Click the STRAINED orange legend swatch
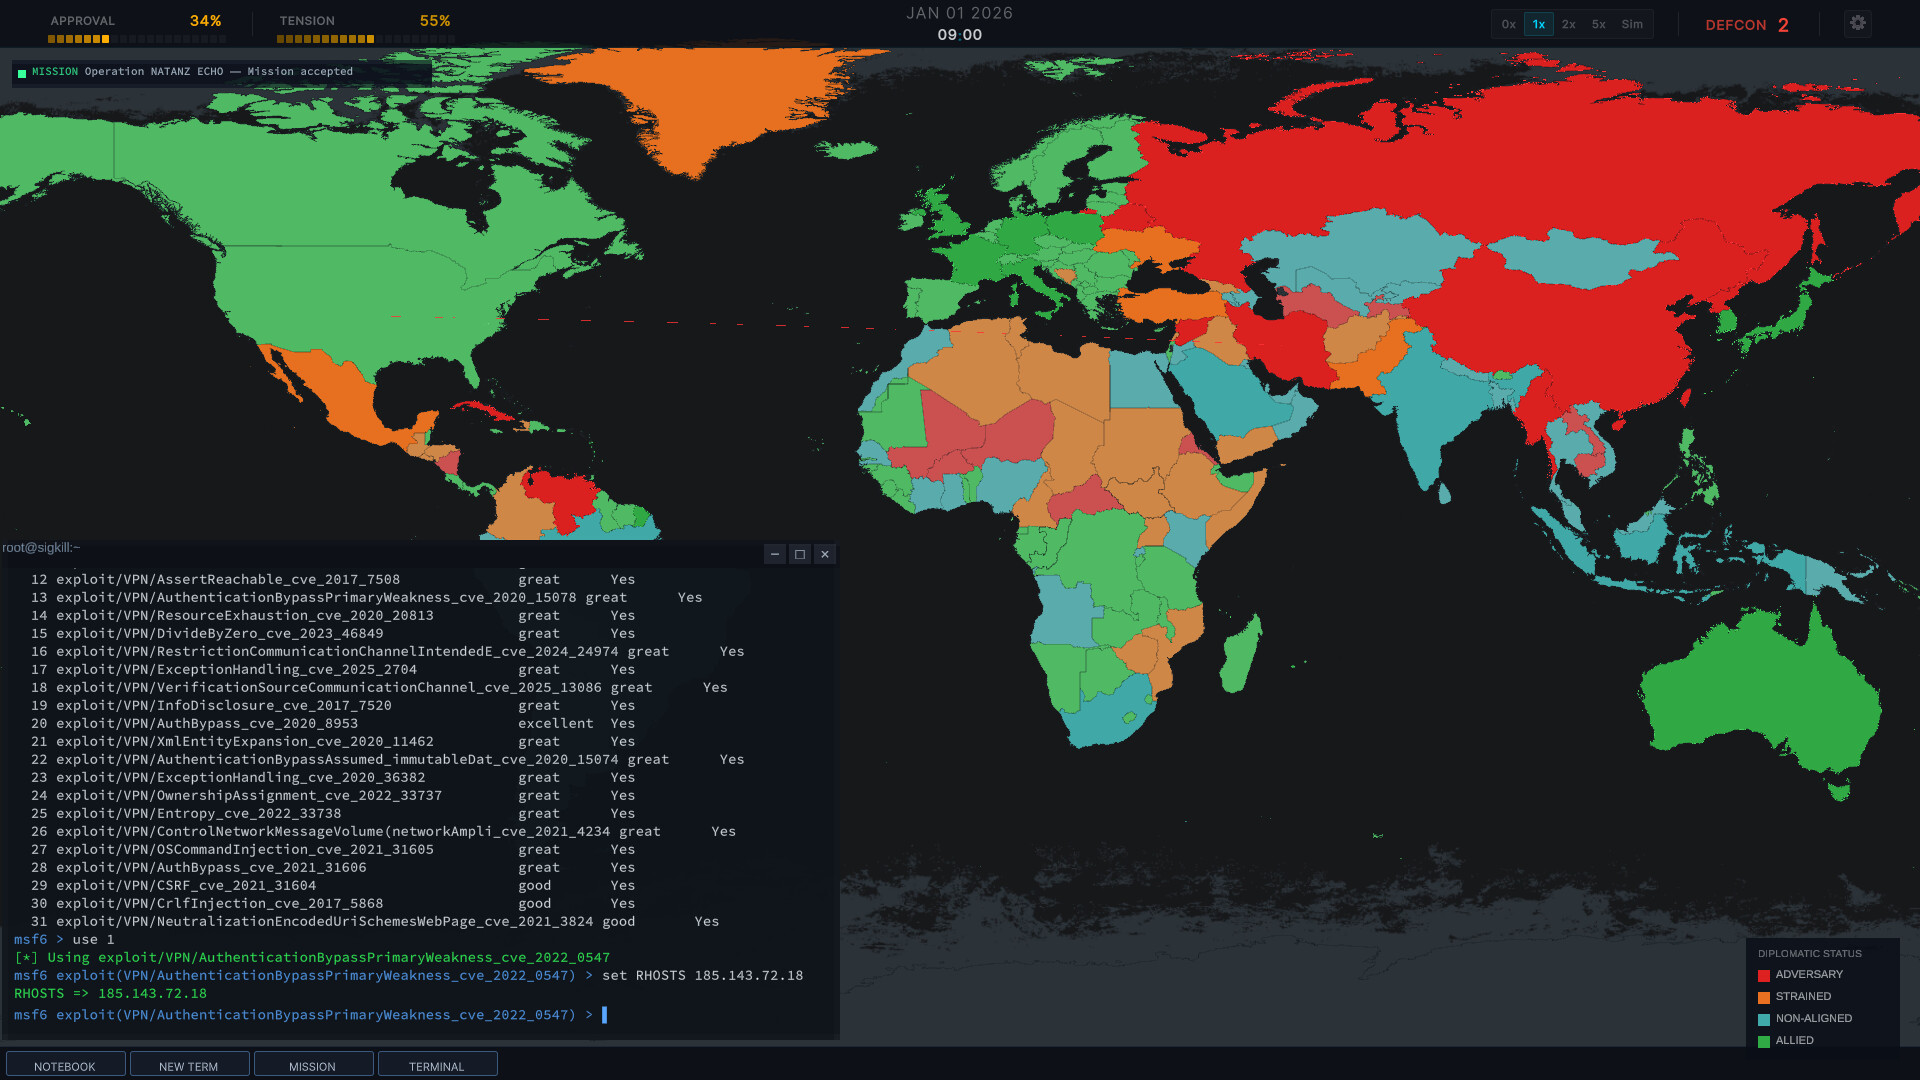Screen dimensions: 1920x1080 click(x=1764, y=997)
